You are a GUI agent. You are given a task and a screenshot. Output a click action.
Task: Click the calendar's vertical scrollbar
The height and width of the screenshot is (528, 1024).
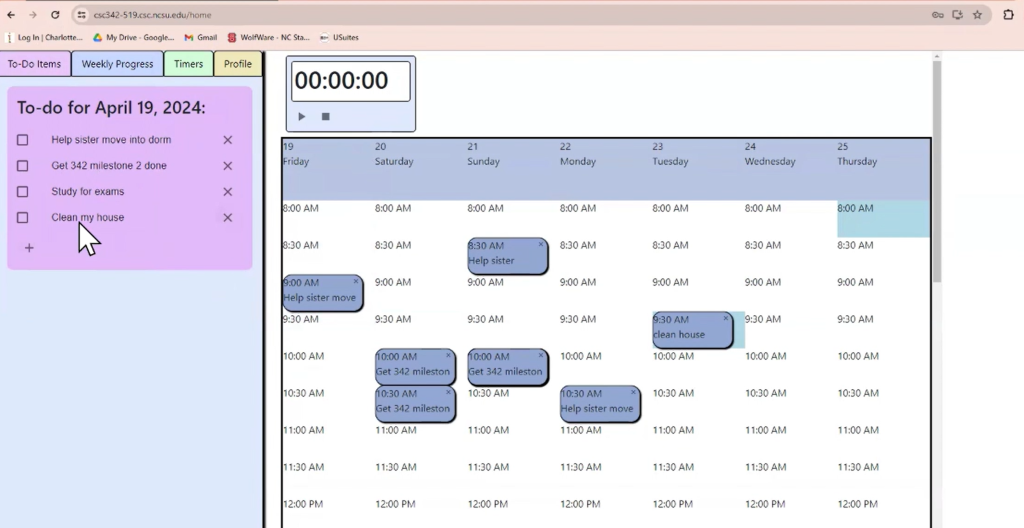pyautogui.click(x=936, y=170)
